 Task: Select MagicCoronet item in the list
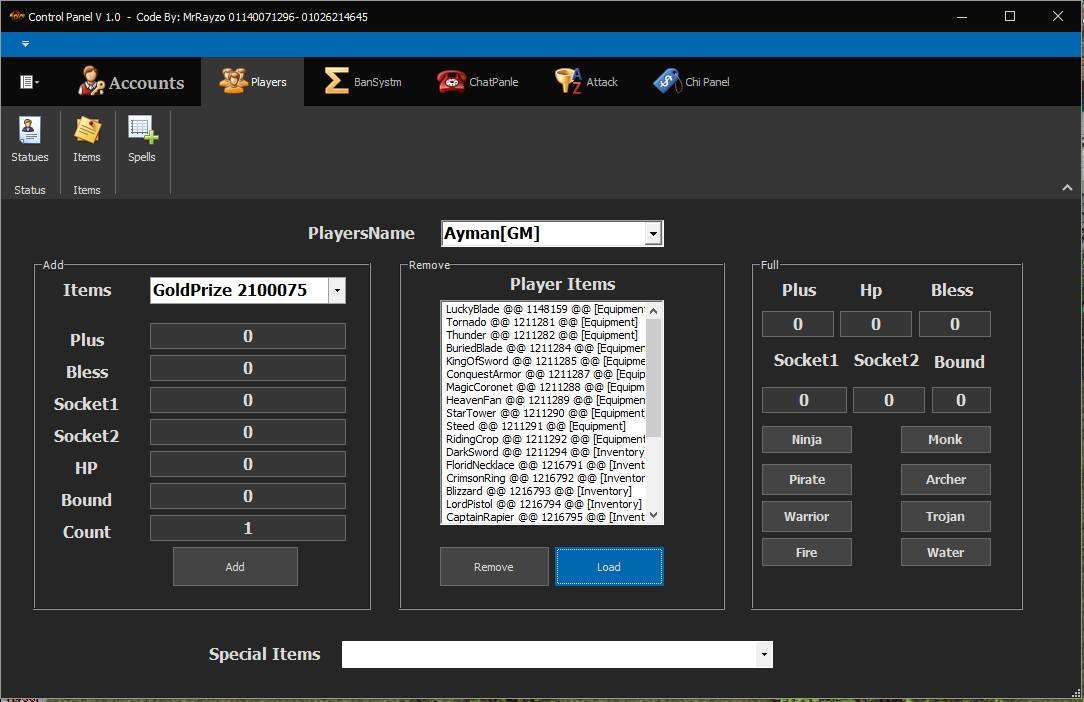click(x=544, y=387)
